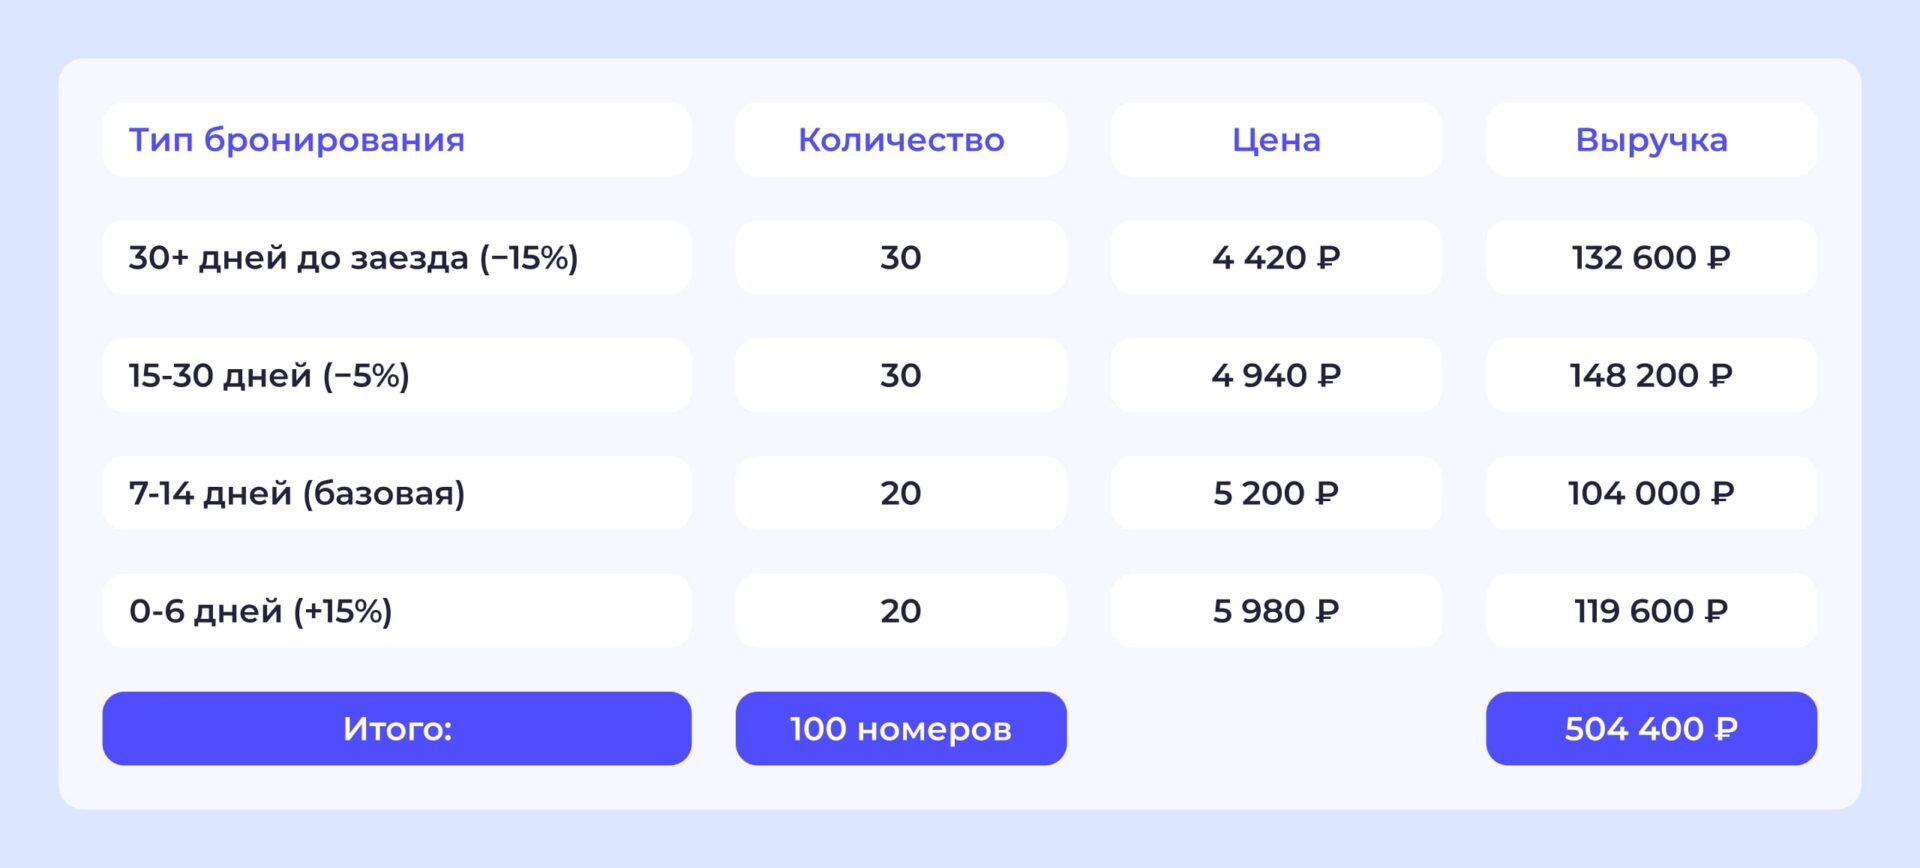Select the "Выручка" column header
Screen dimensions: 1920x868
(1650, 140)
